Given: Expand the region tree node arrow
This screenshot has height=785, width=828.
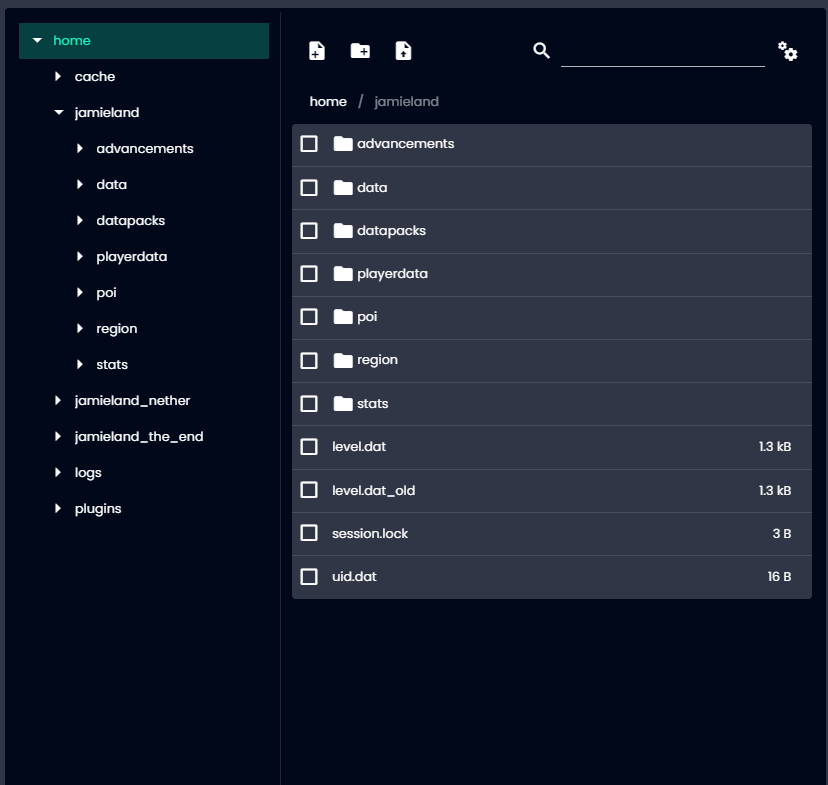Looking at the screenshot, I should click(80, 328).
